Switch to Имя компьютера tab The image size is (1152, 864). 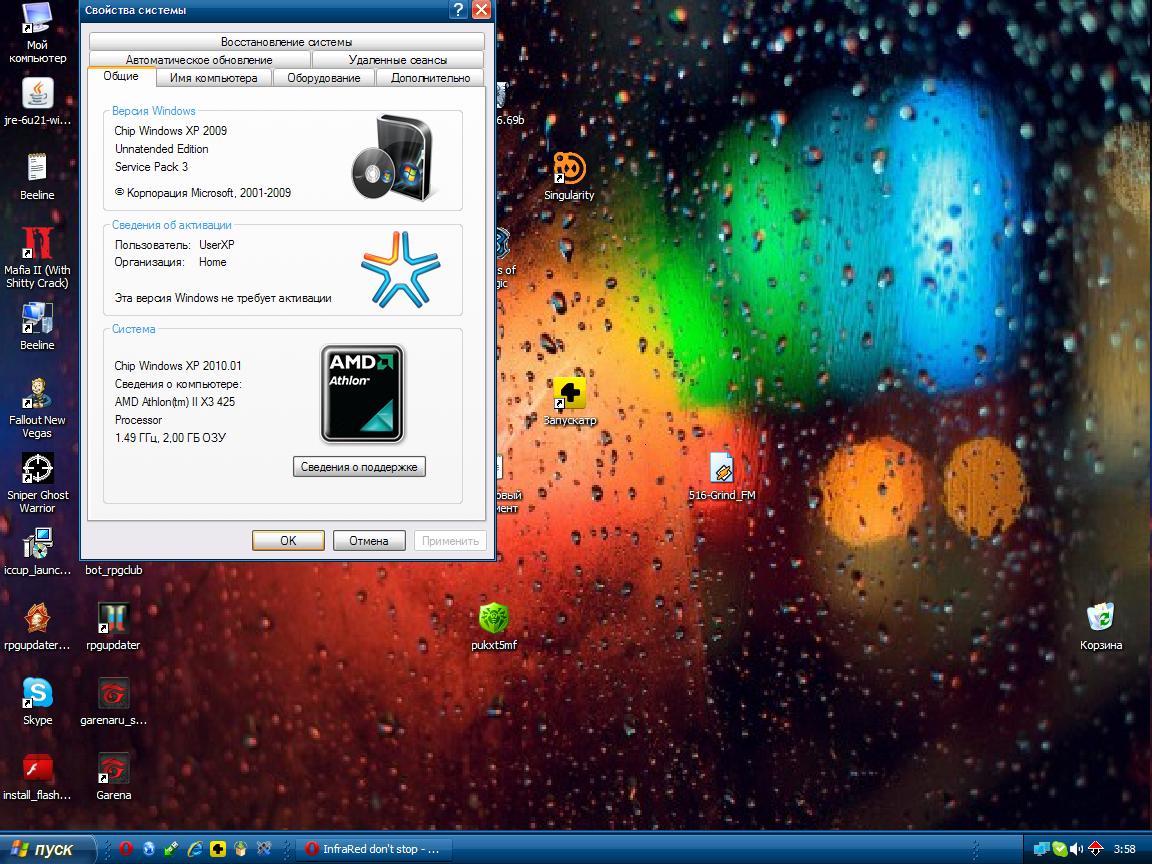point(214,78)
